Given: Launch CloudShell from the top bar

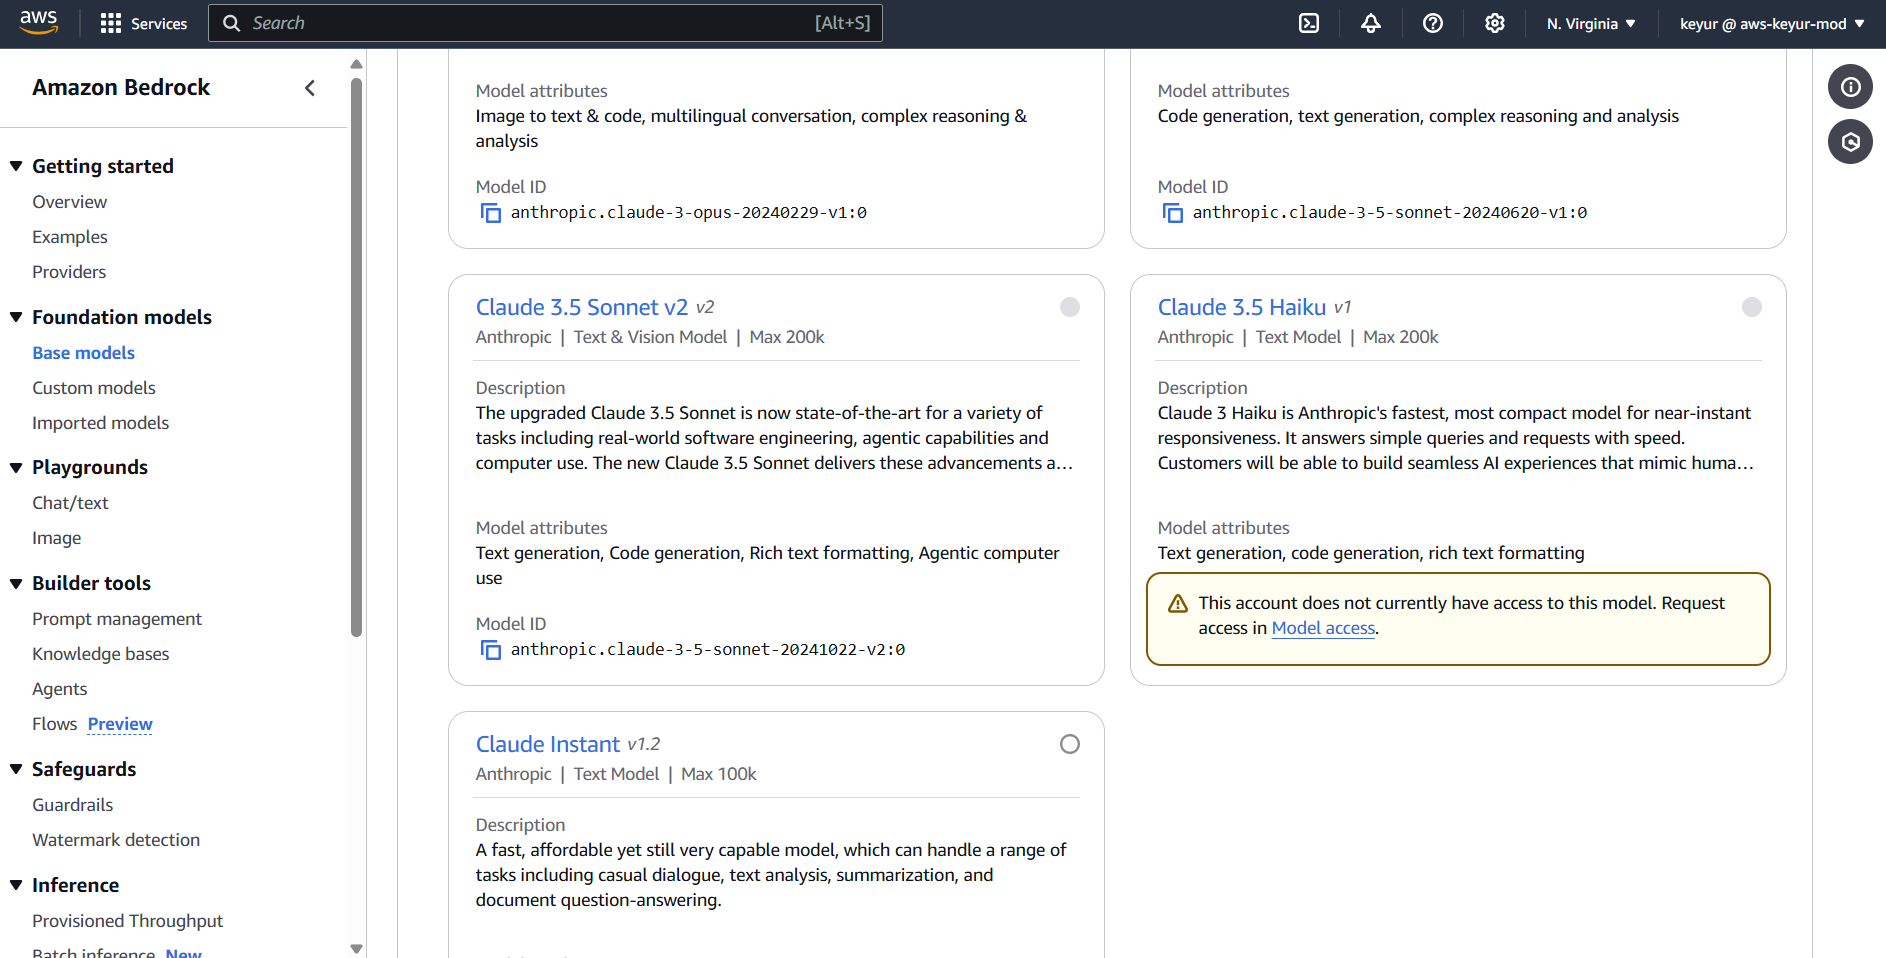Looking at the screenshot, I should 1309,23.
